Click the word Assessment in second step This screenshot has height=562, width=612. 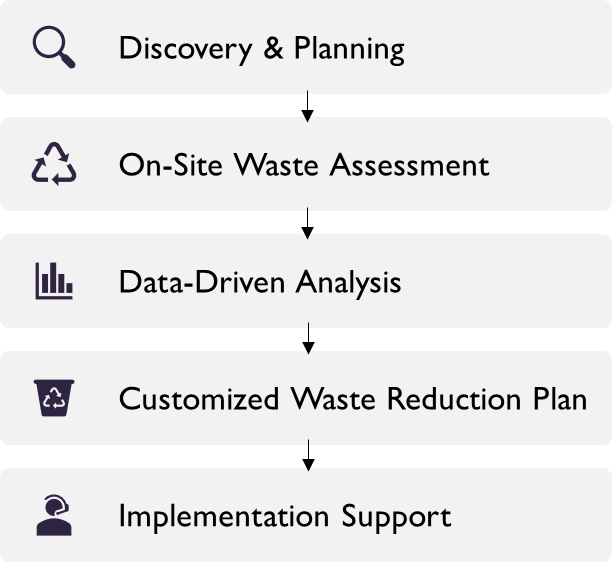coord(409,165)
